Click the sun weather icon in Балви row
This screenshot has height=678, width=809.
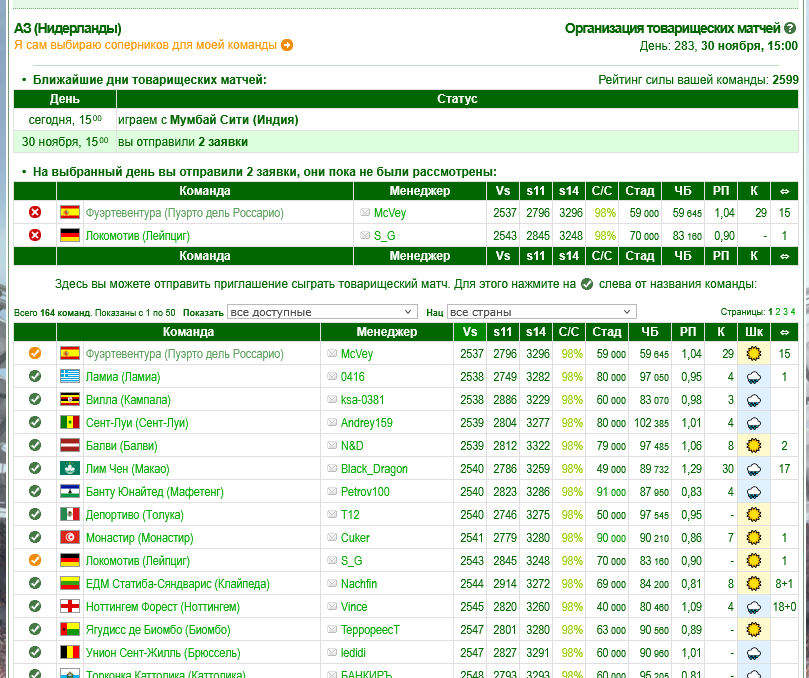(x=754, y=445)
